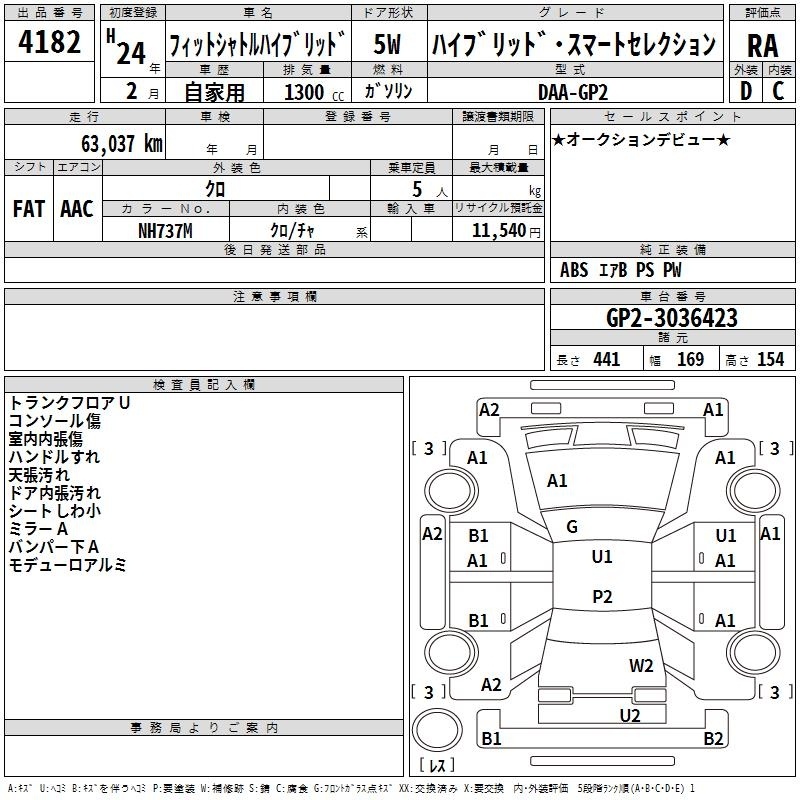Select the A1 mark on the hood
800x800 pixels.
click(557, 481)
